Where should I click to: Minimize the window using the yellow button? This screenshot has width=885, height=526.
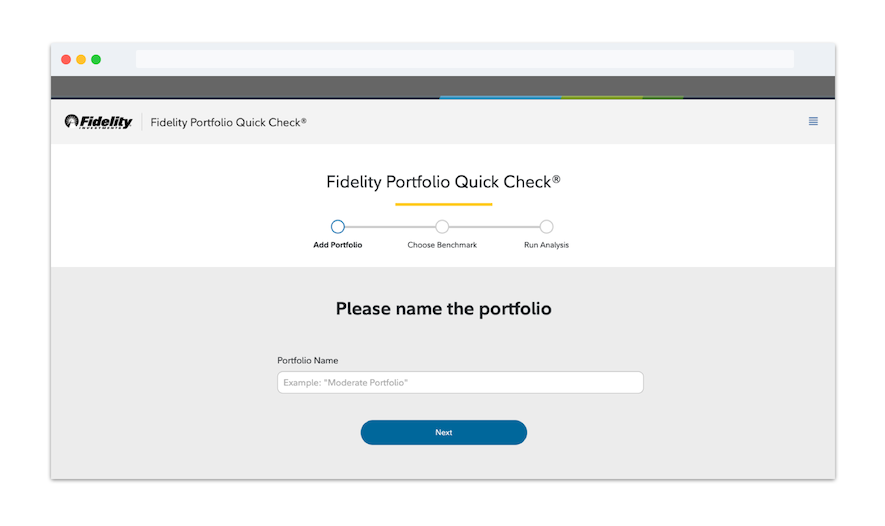point(81,59)
